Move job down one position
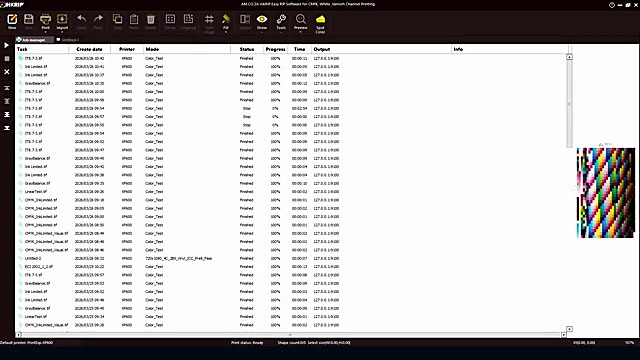This screenshot has height=360, width=640. pos(7,115)
